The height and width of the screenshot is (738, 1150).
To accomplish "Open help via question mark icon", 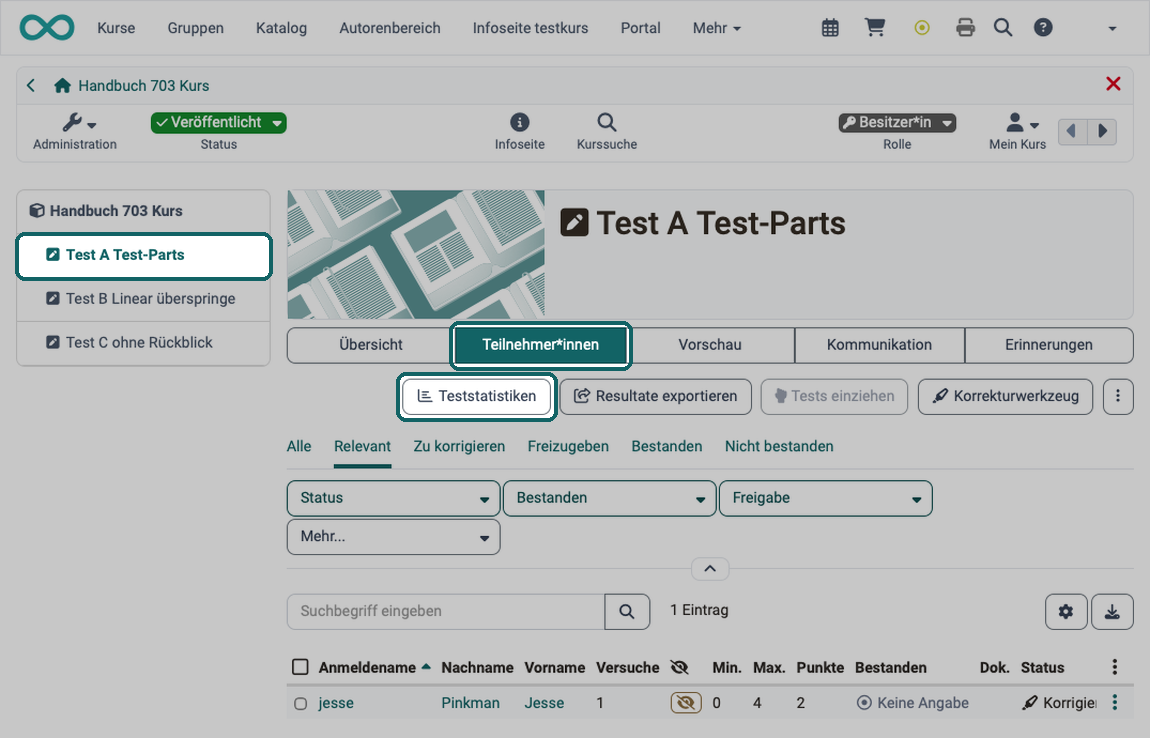I will click(x=1043, y=28).
